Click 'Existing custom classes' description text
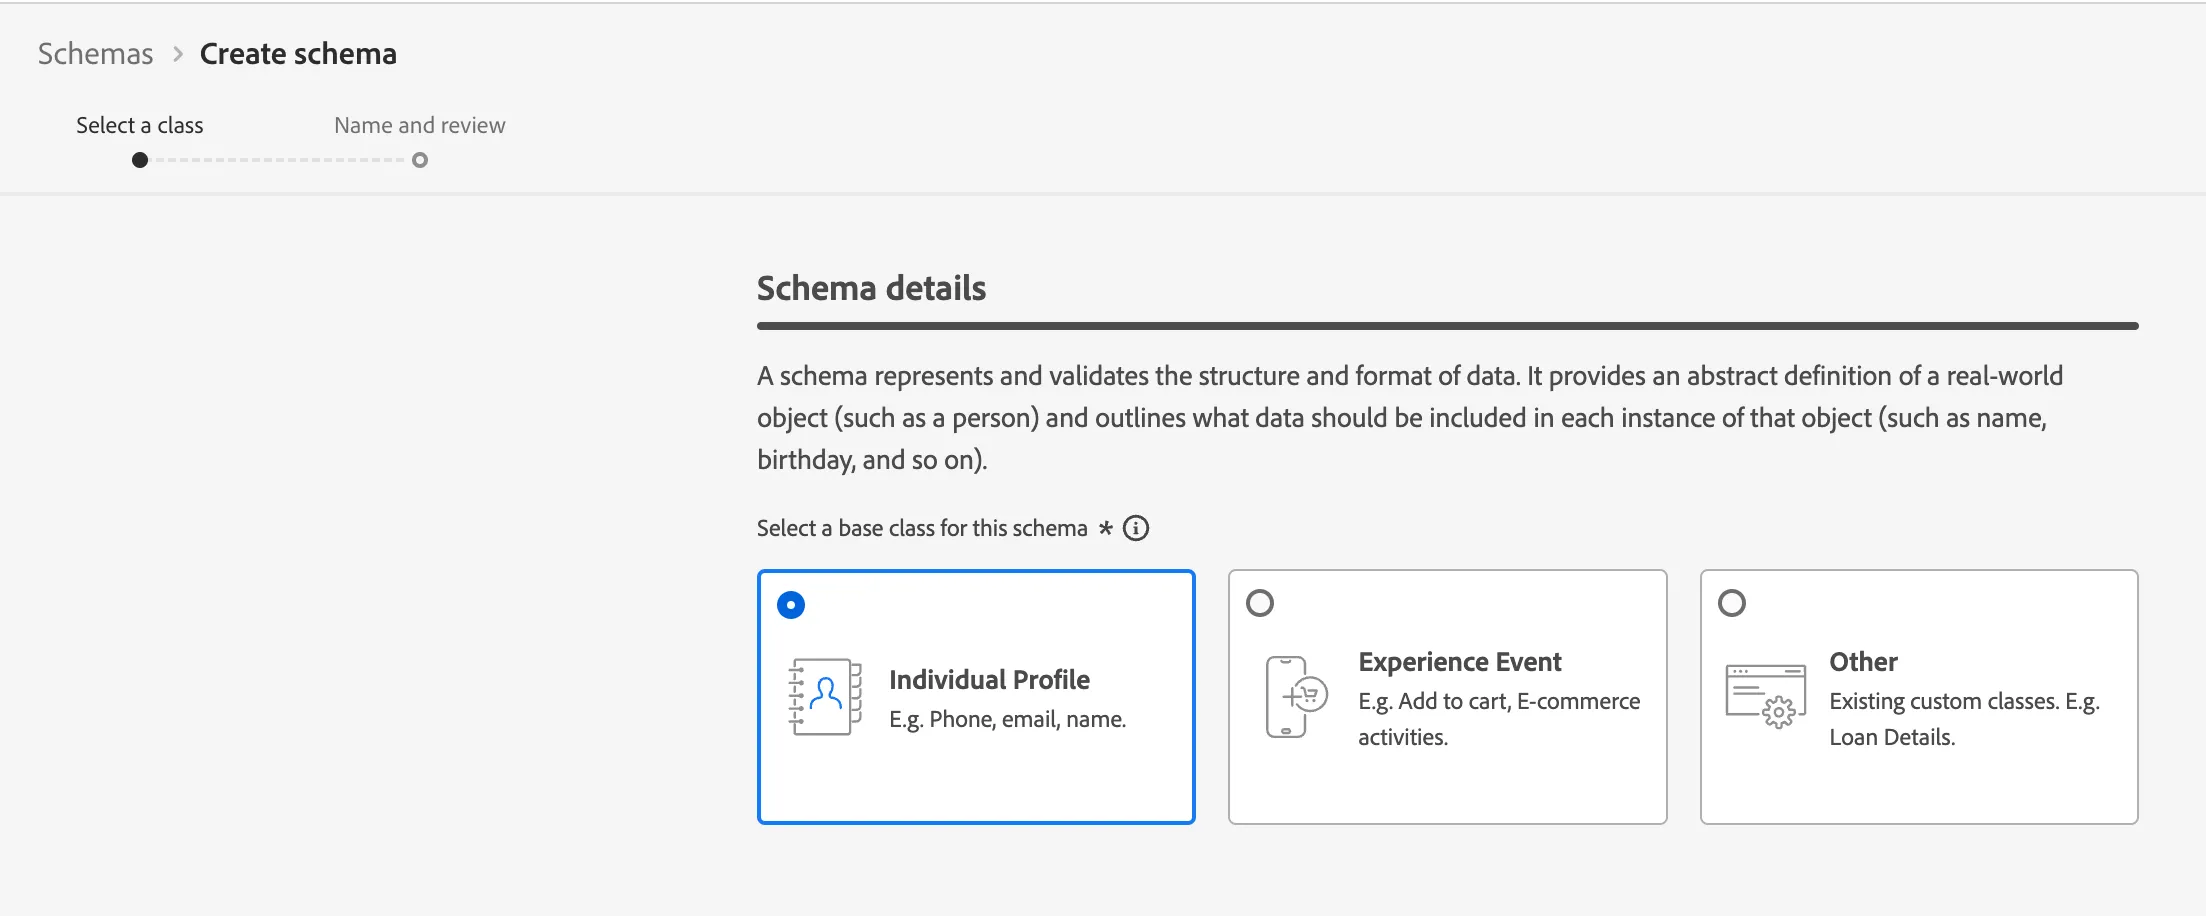Viewport: 2206px width, 916px height. point(1964,719)
